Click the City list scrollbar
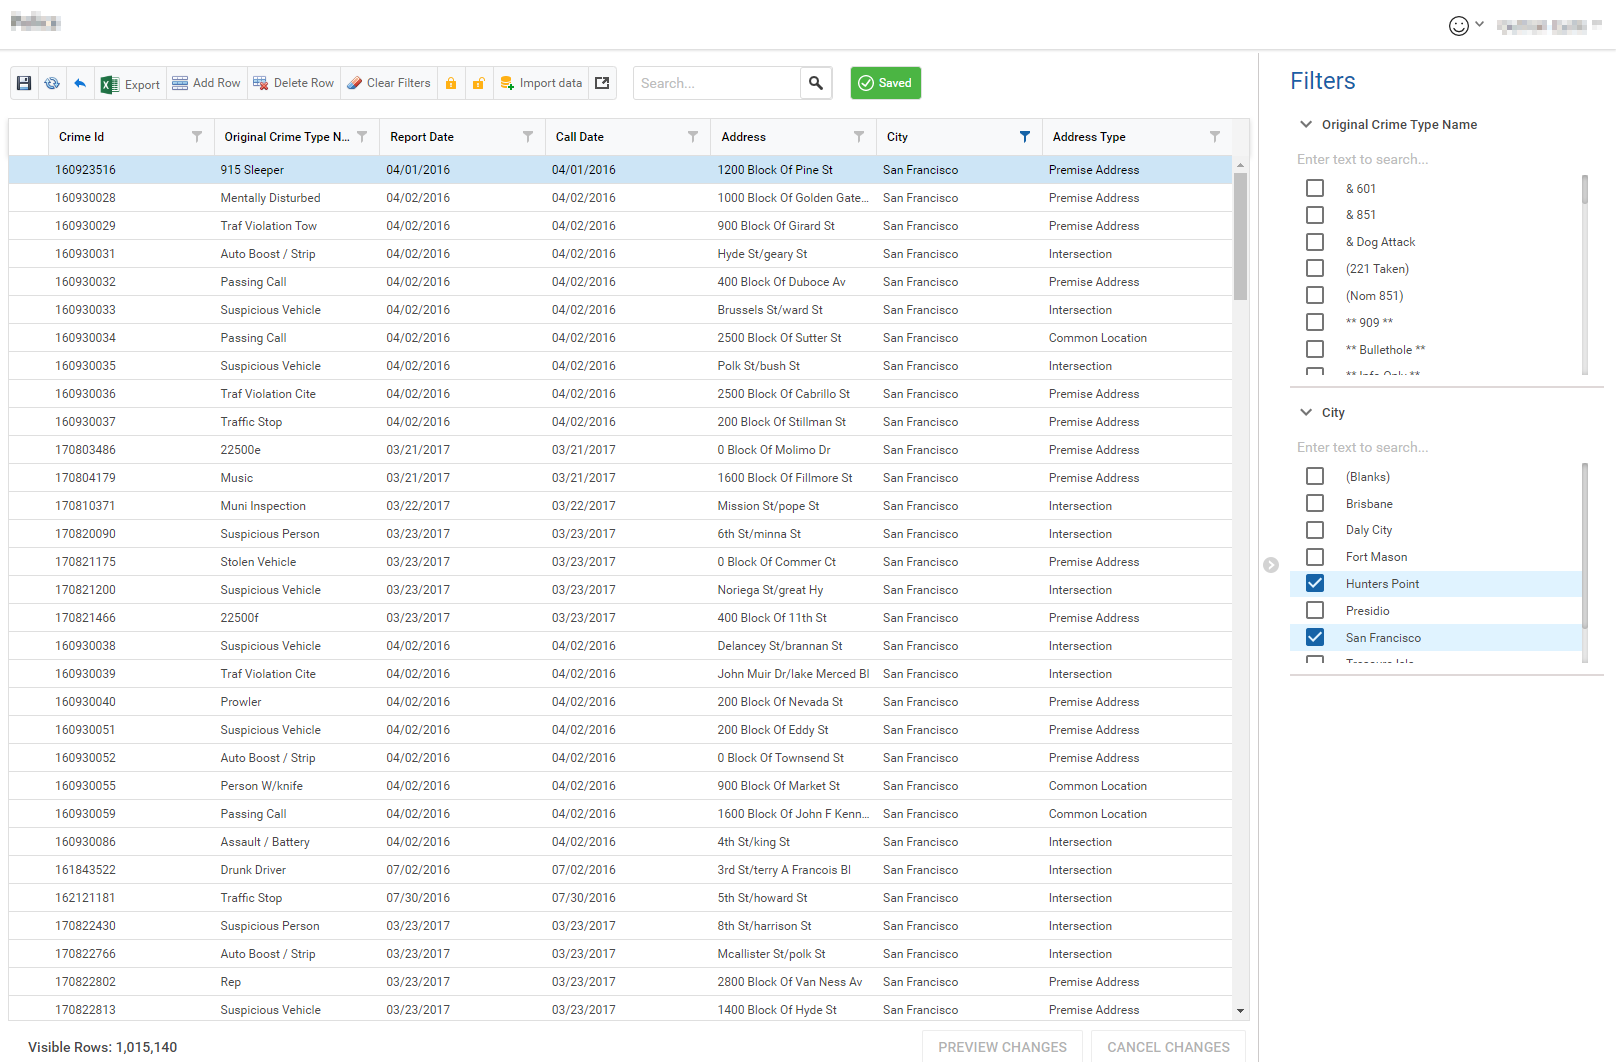1616x1062 pixels. (1585, 545)
